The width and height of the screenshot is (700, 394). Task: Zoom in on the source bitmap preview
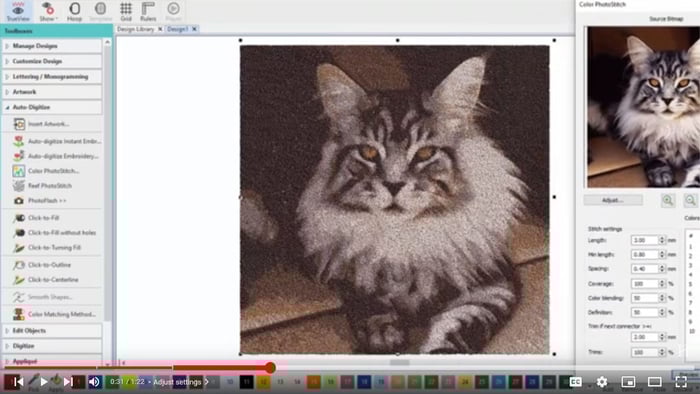tap(668, 200)
